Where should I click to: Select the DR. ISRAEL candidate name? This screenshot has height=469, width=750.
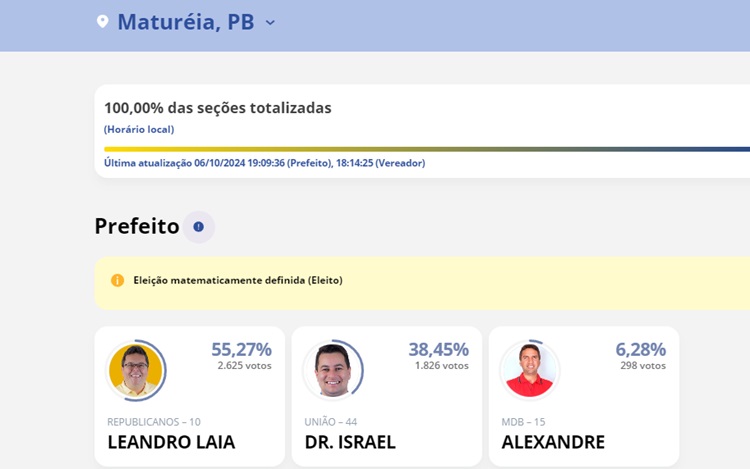tap(350, 442)
